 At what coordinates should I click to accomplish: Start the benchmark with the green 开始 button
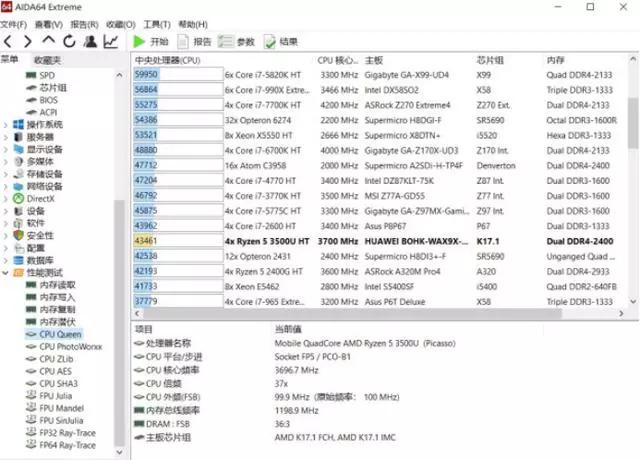point(151,42)
